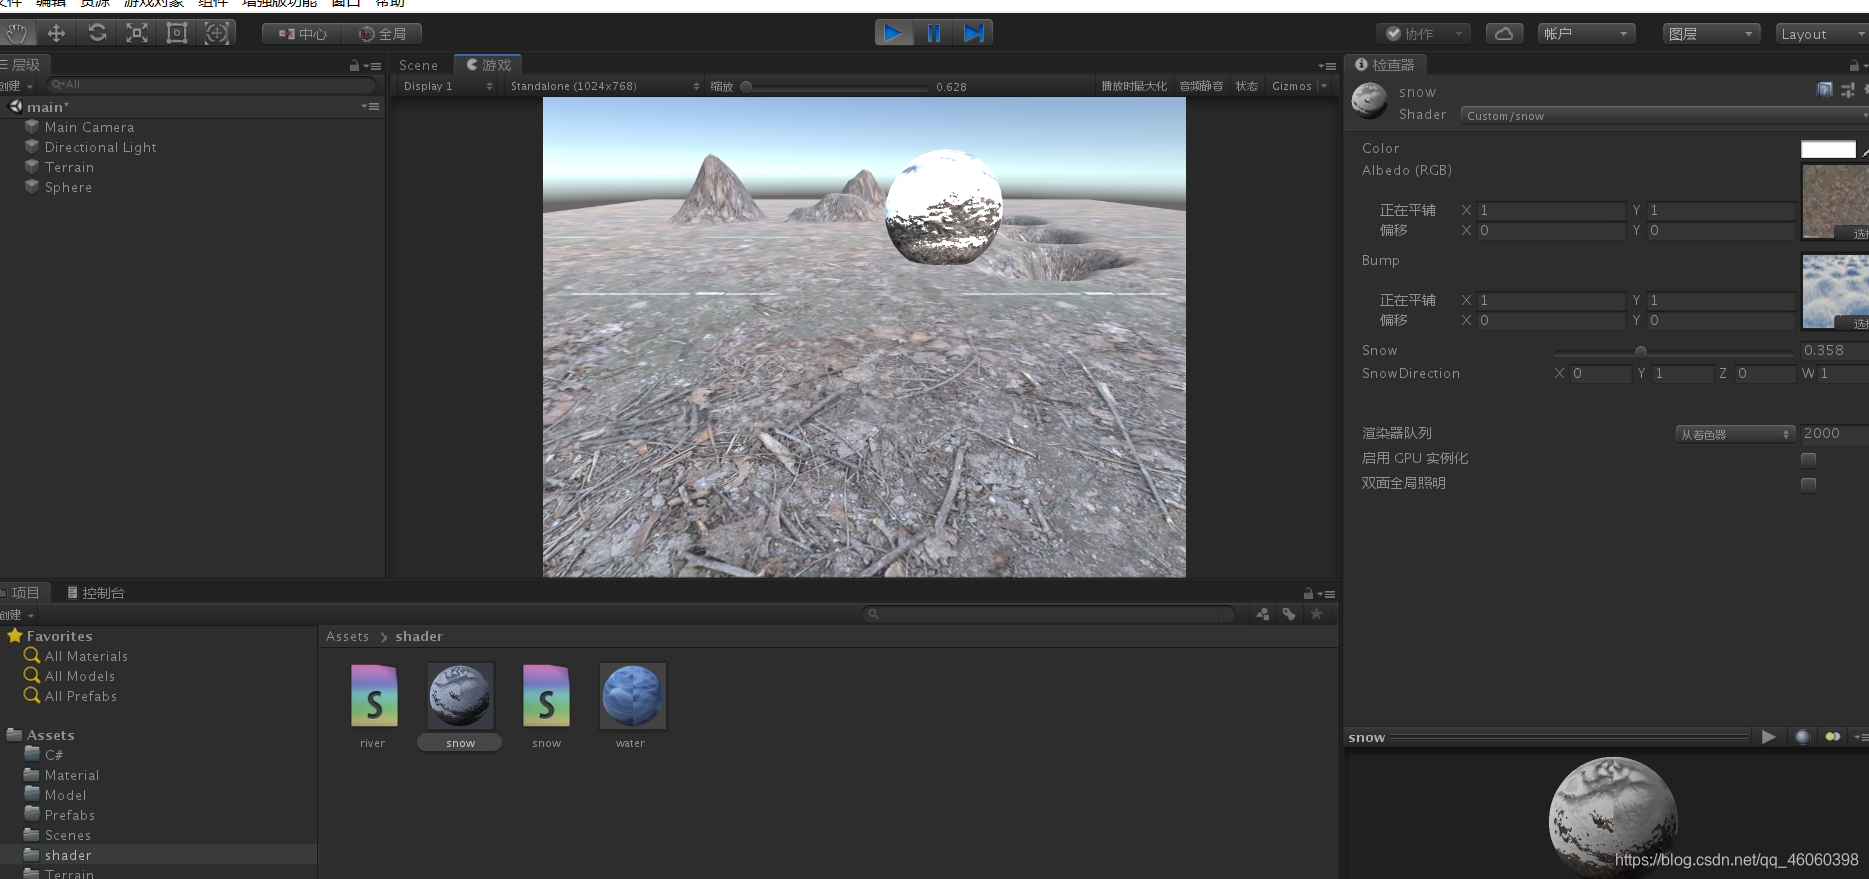Open Display 1 dropdown
Viewport: 1869px width, 879px height.
tap(446, 86)
